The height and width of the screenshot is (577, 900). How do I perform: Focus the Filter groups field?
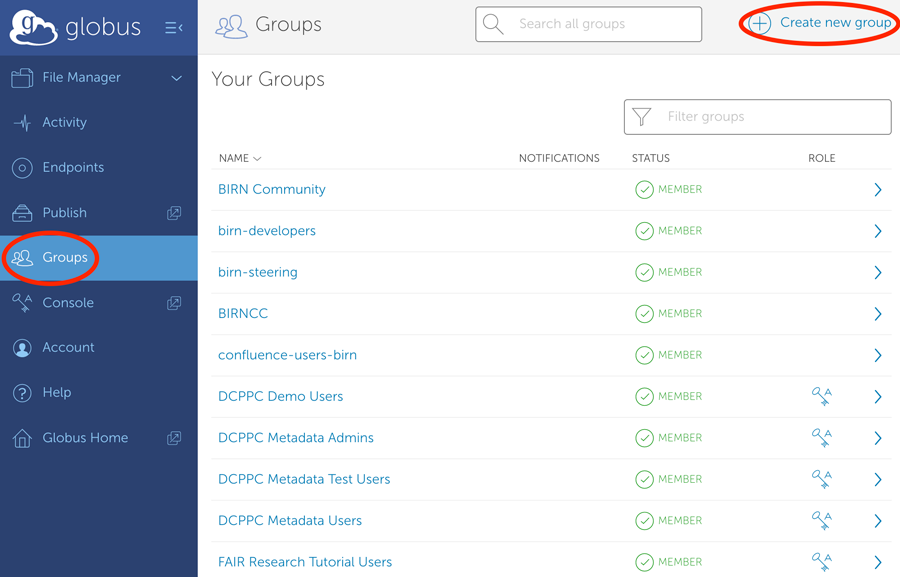point(758,117)
